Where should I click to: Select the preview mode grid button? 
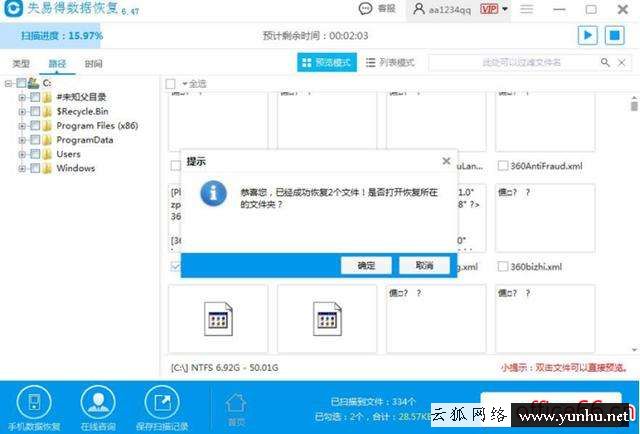(x=327, y=62)
